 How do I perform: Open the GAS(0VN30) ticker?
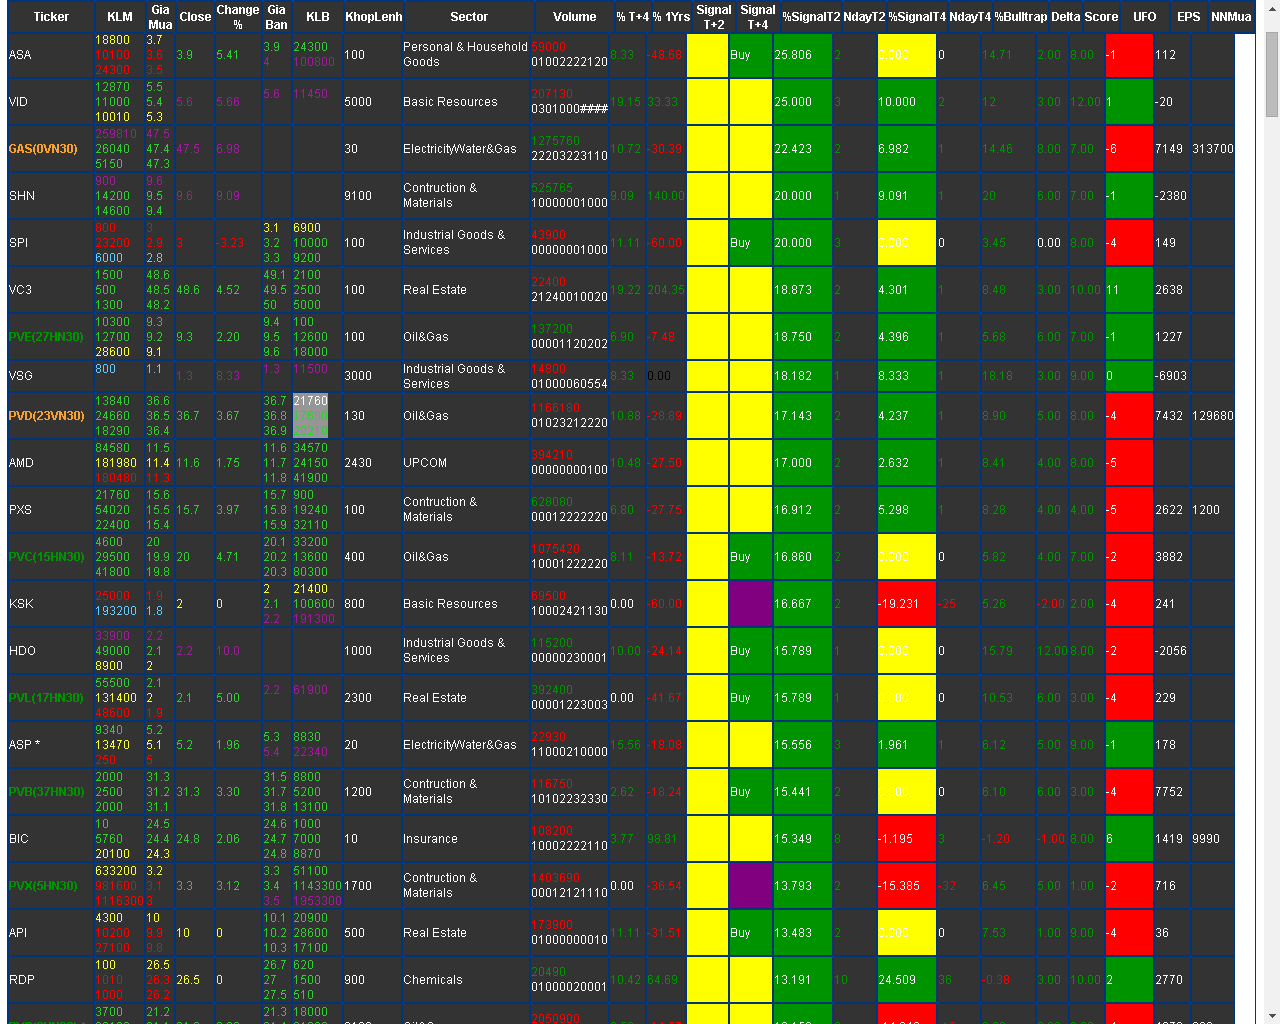pos(43,149)
